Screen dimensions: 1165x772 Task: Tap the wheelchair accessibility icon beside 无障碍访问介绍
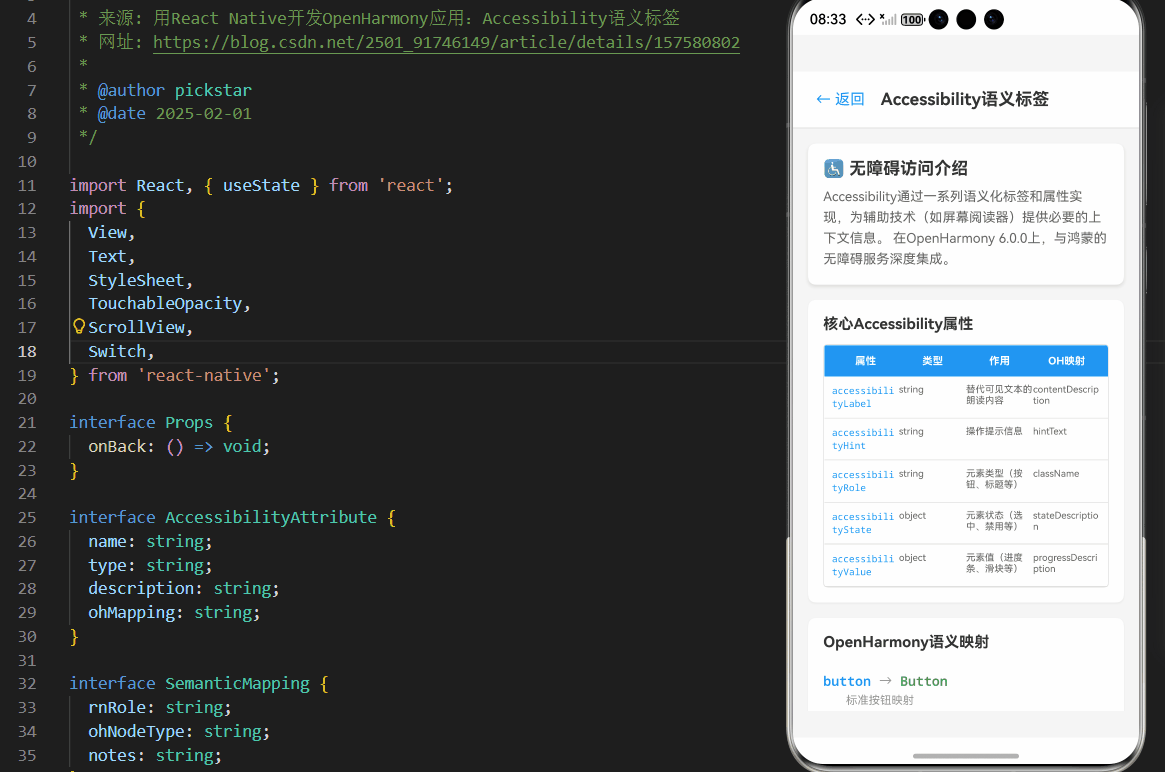tap(834, 169)
